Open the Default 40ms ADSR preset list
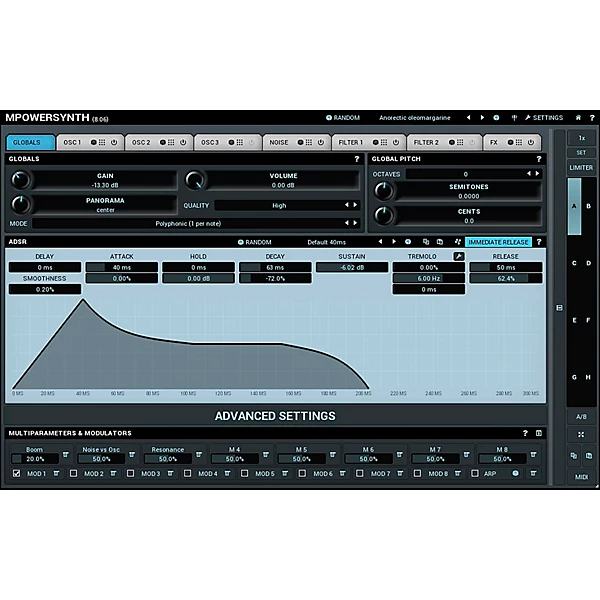This screenshot has height=600, width=600. 326,242
